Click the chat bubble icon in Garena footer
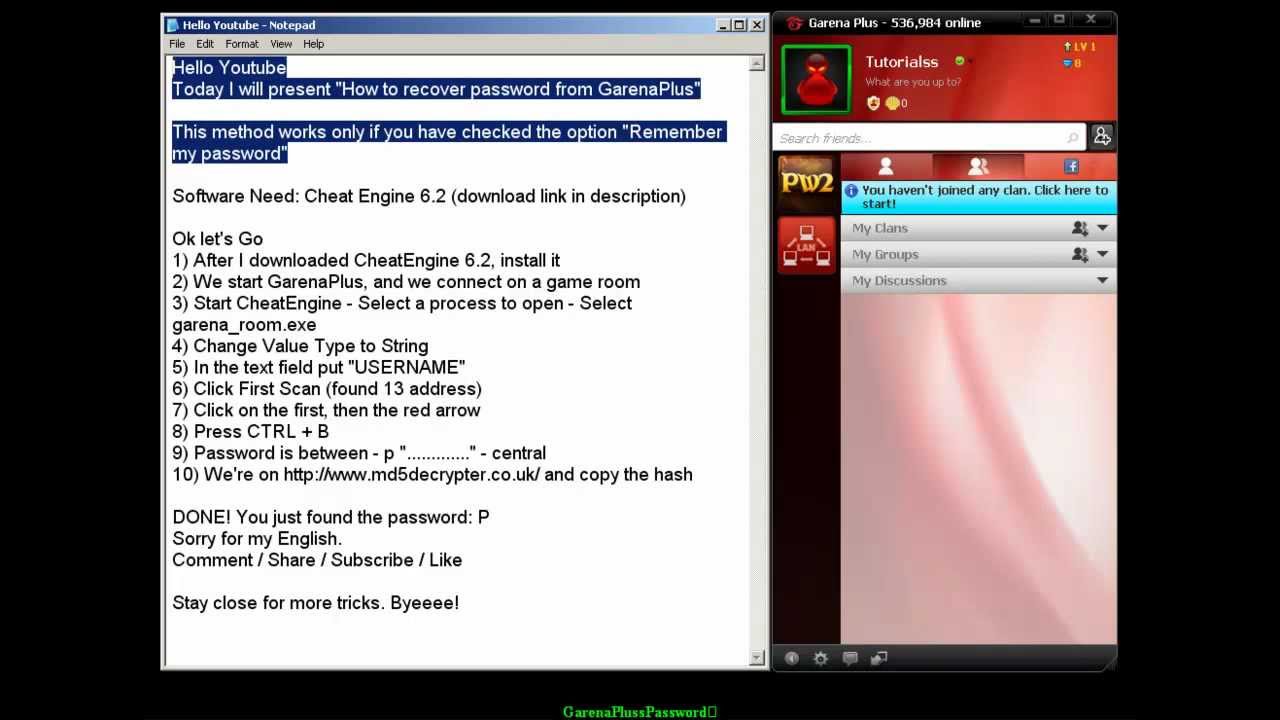The width and height of the screenshot is (1280, 720). pos(850,658)
